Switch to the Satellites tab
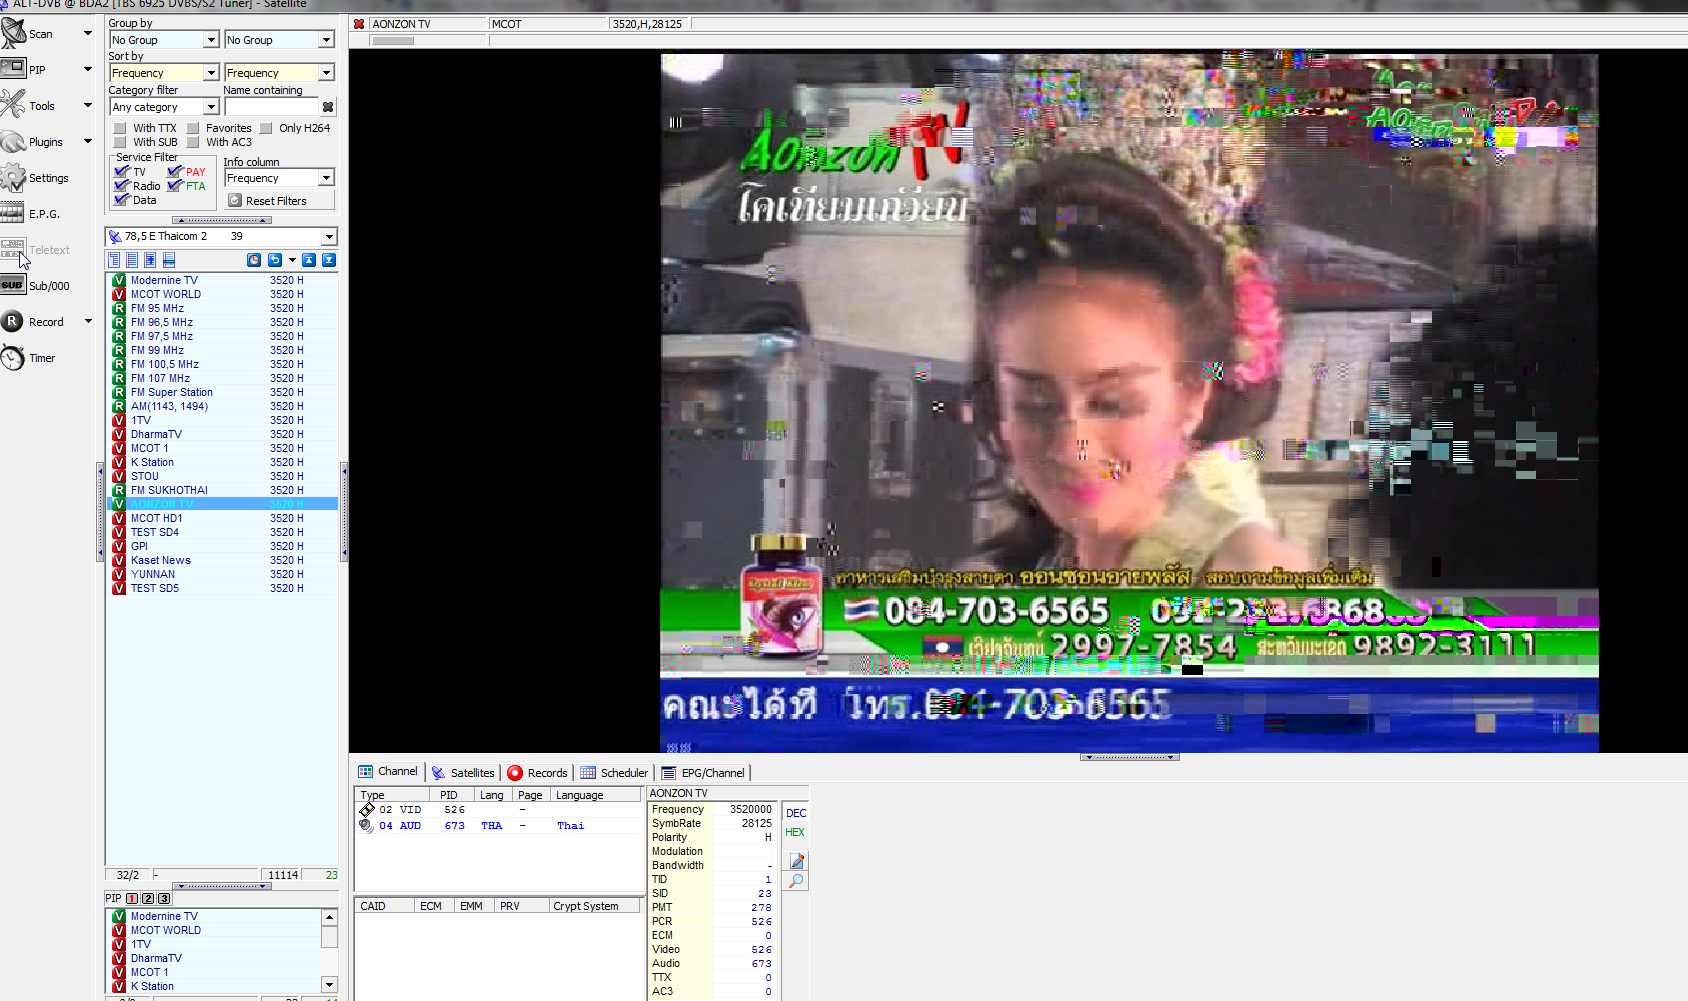This screenshot has height=1001, width=1688. click(x=462, y=772)
